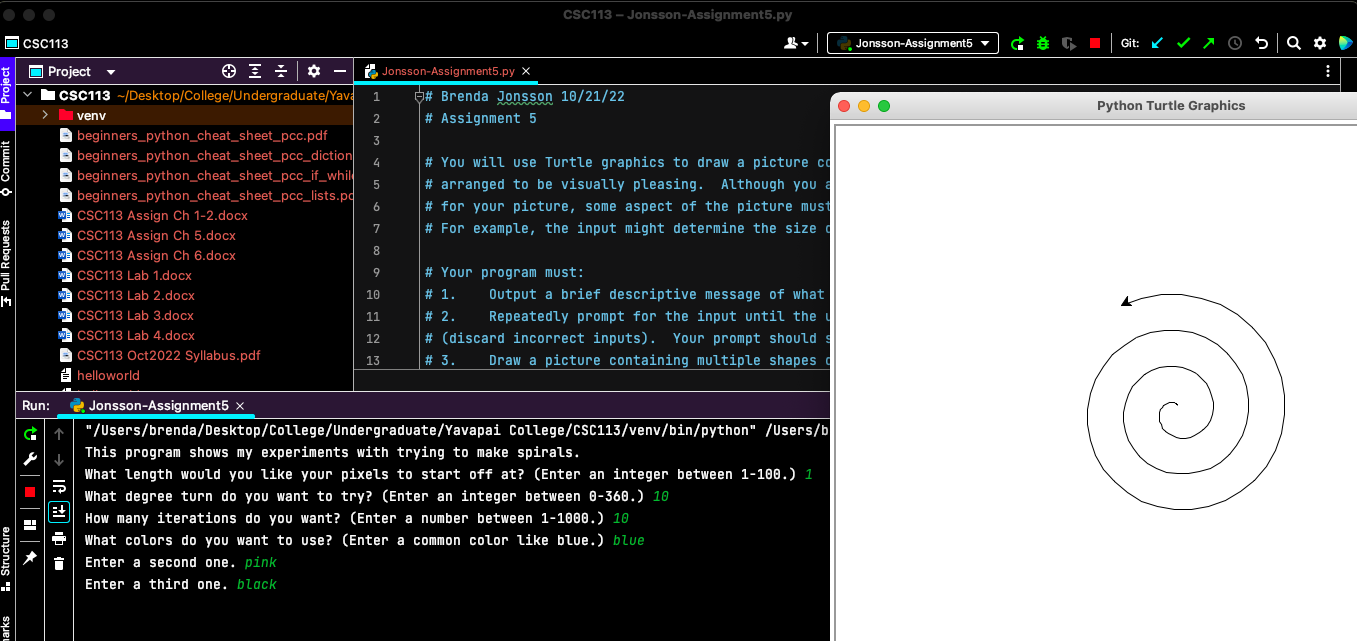Click the Git commit checkmark icon

(x=1183, y=43)
